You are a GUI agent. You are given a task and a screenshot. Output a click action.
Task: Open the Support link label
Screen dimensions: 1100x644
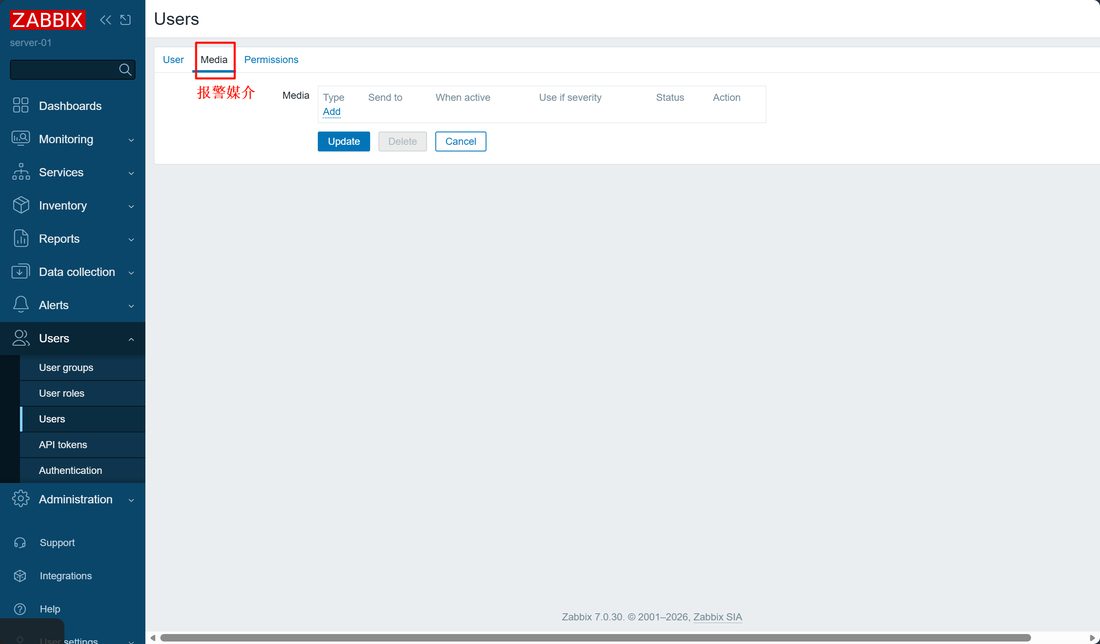(x=57, y=543)
